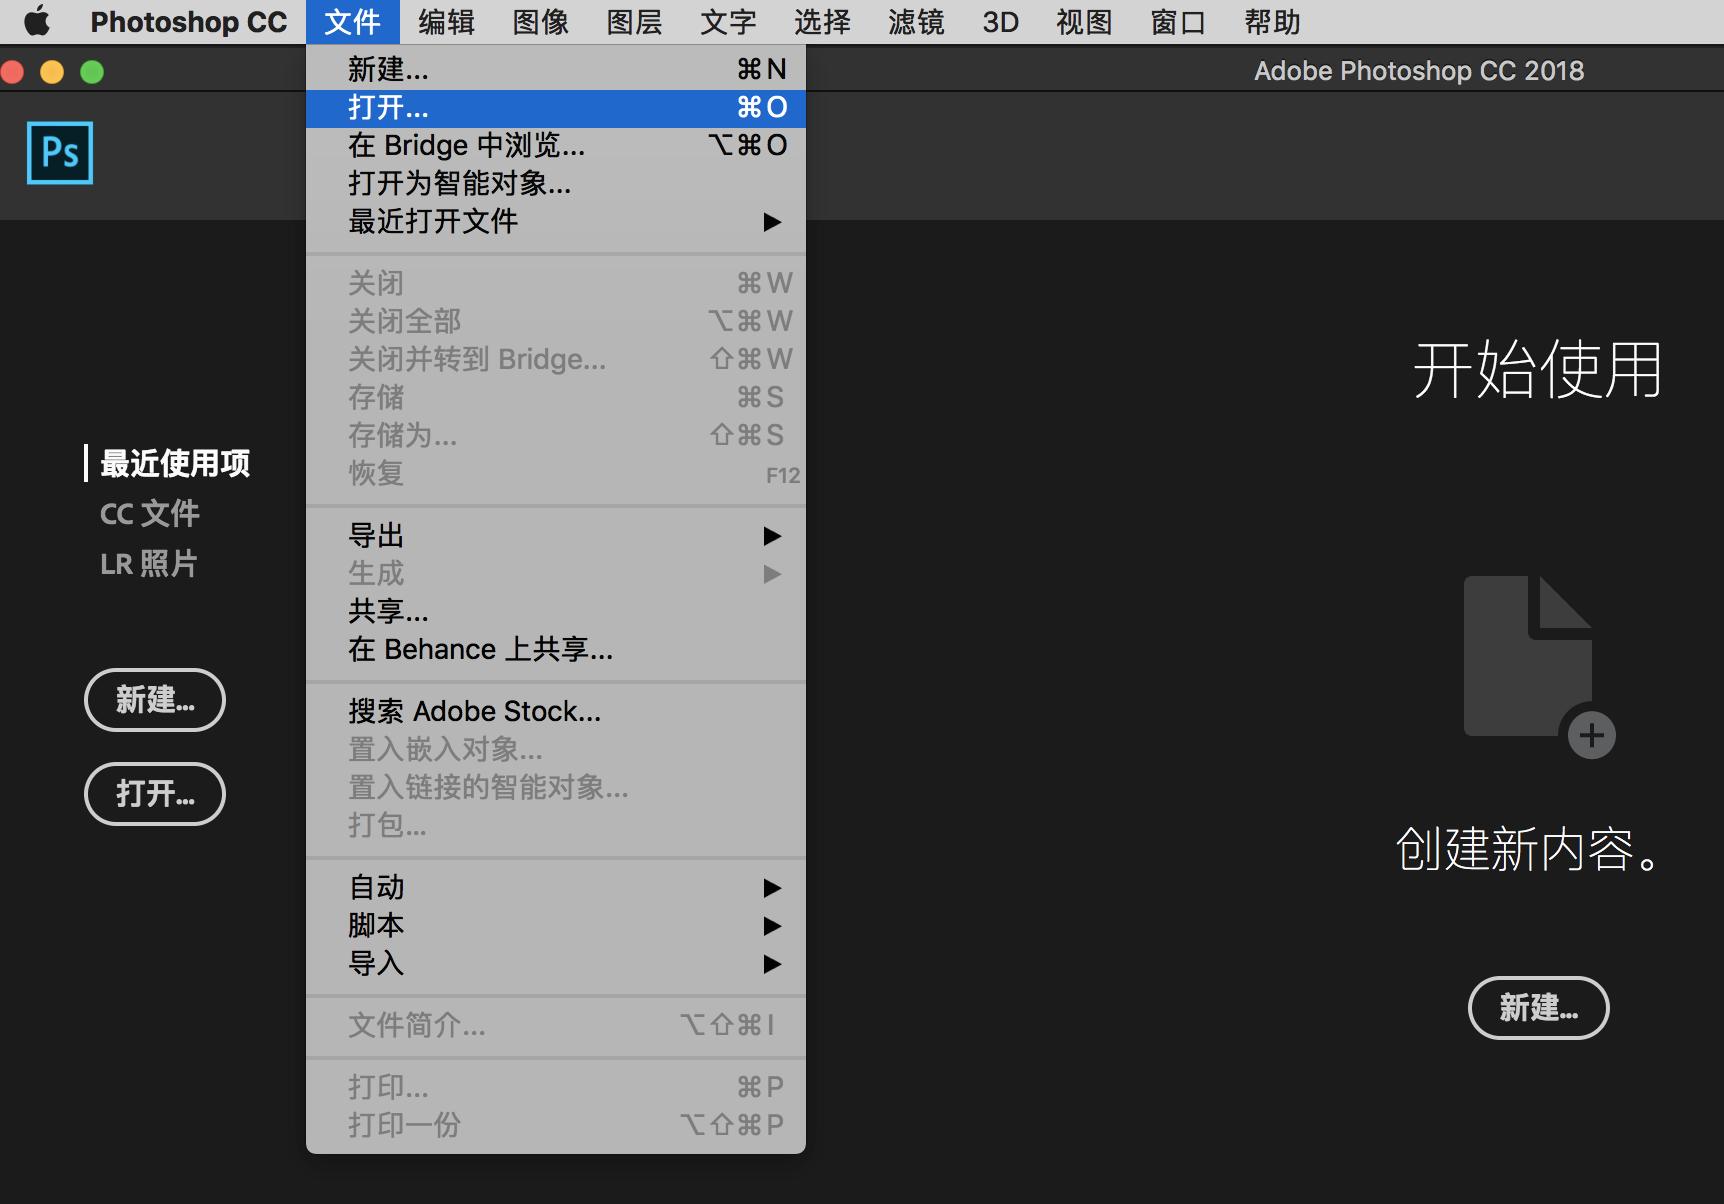Image resolution: width=1724 pixels, height=1204 pixels.
Task: Click the 新建... button in the sidebar
Action: coord(154,700)
